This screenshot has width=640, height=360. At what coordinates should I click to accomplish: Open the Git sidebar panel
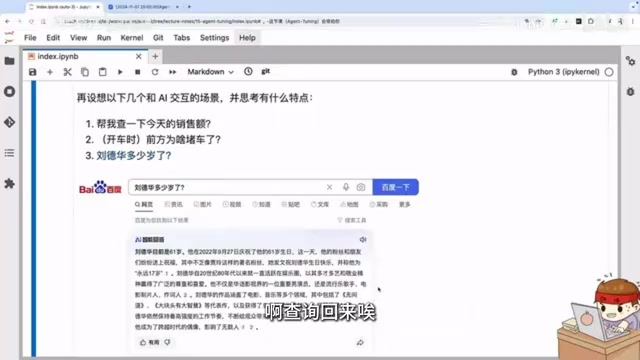click(x=9, y=122)
